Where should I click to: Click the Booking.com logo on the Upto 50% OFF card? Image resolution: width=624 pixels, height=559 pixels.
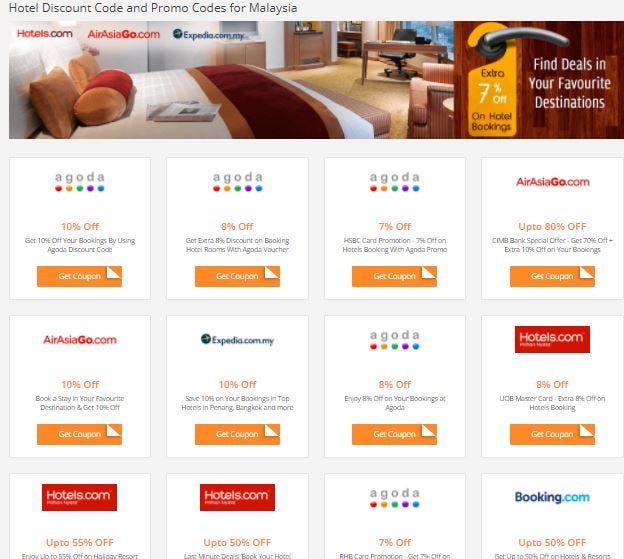[552, 497]
